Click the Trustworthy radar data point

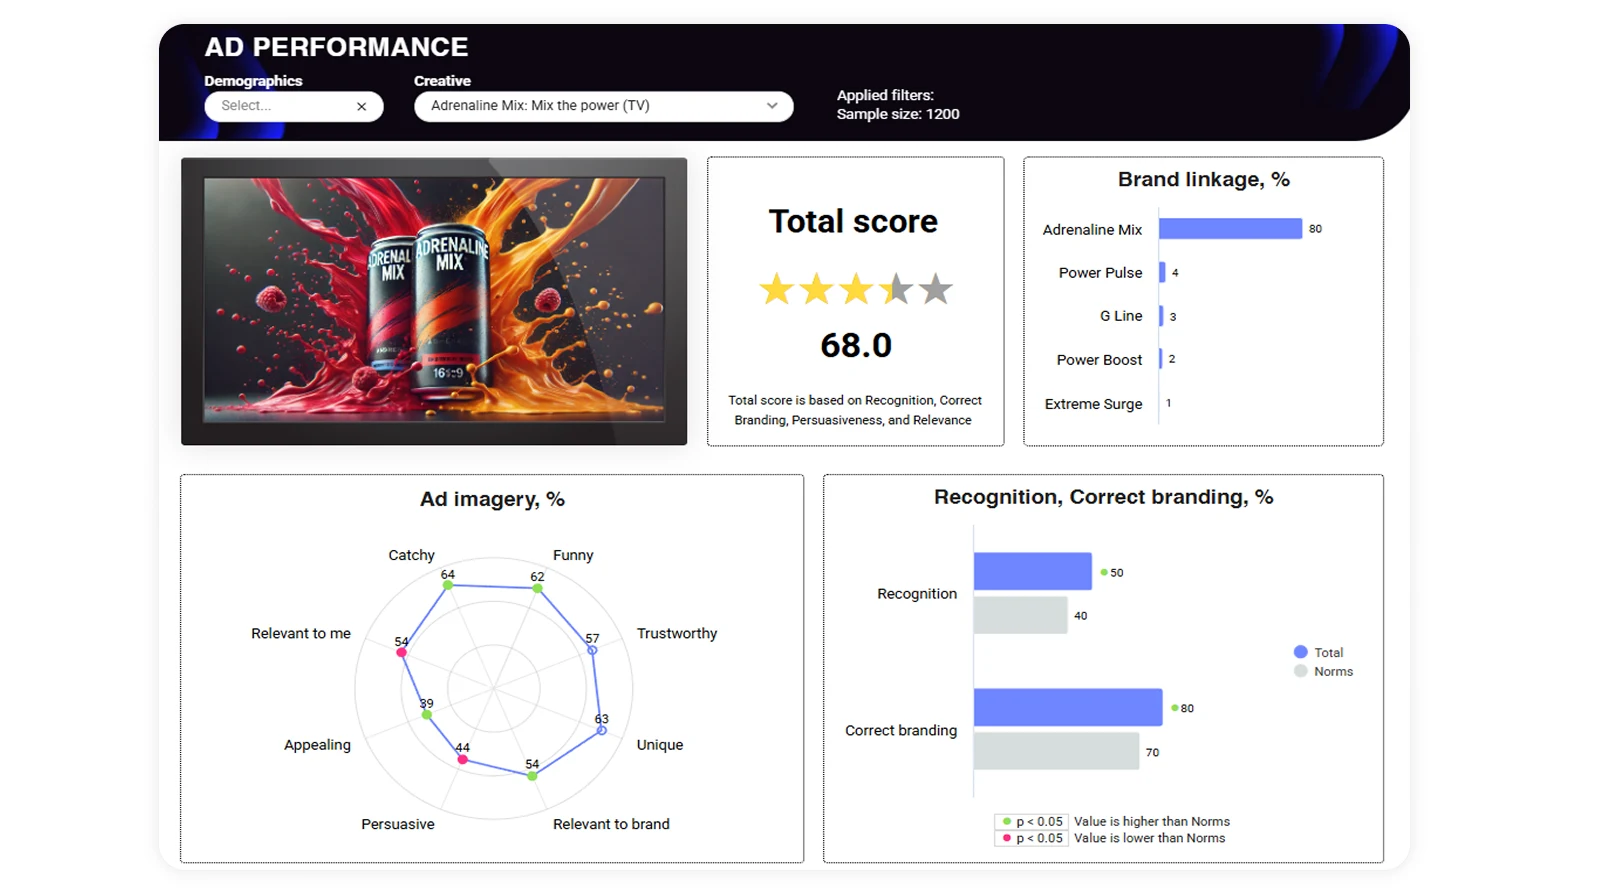[592, 650]
